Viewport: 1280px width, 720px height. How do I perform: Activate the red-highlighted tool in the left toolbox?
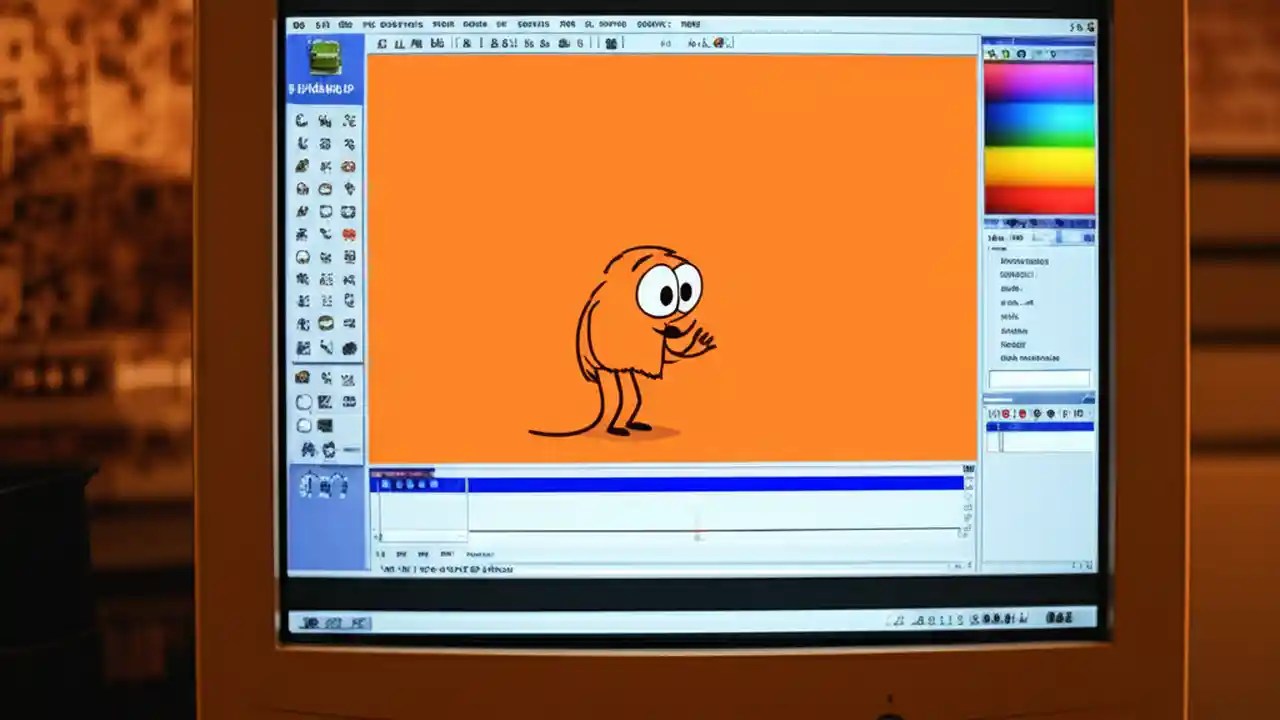[348, 234]
